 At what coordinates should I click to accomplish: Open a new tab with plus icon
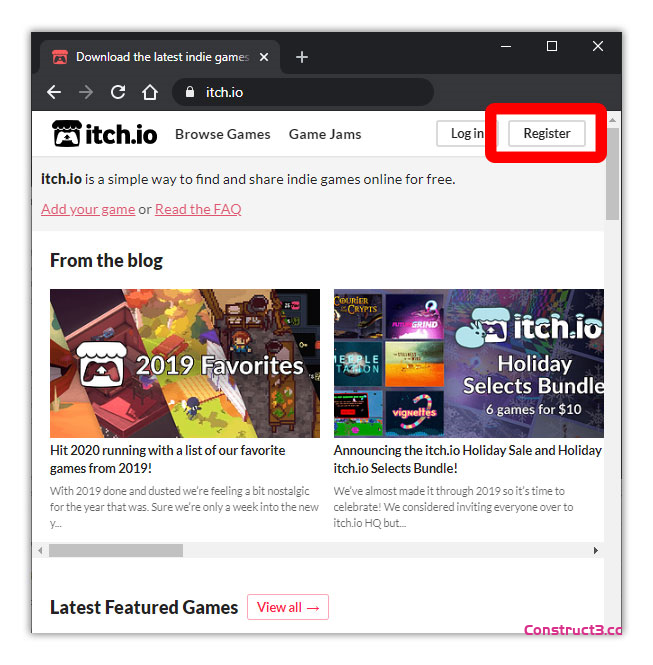coord(302,57)
